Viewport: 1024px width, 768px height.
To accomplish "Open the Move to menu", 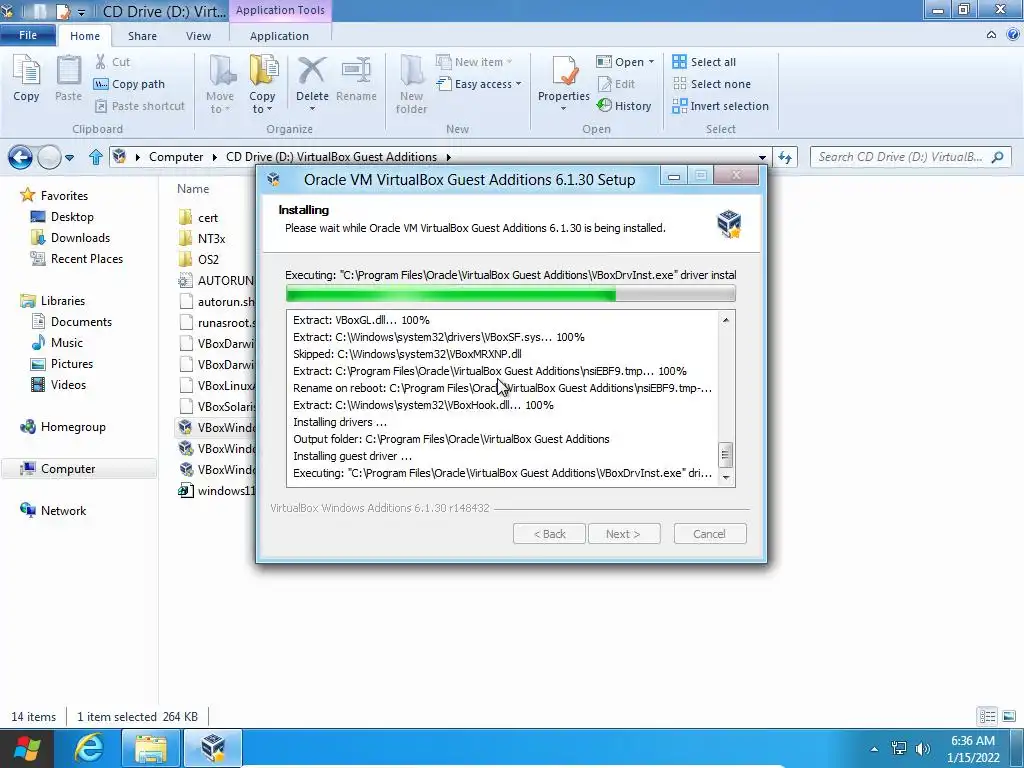I will coord(220,84).
